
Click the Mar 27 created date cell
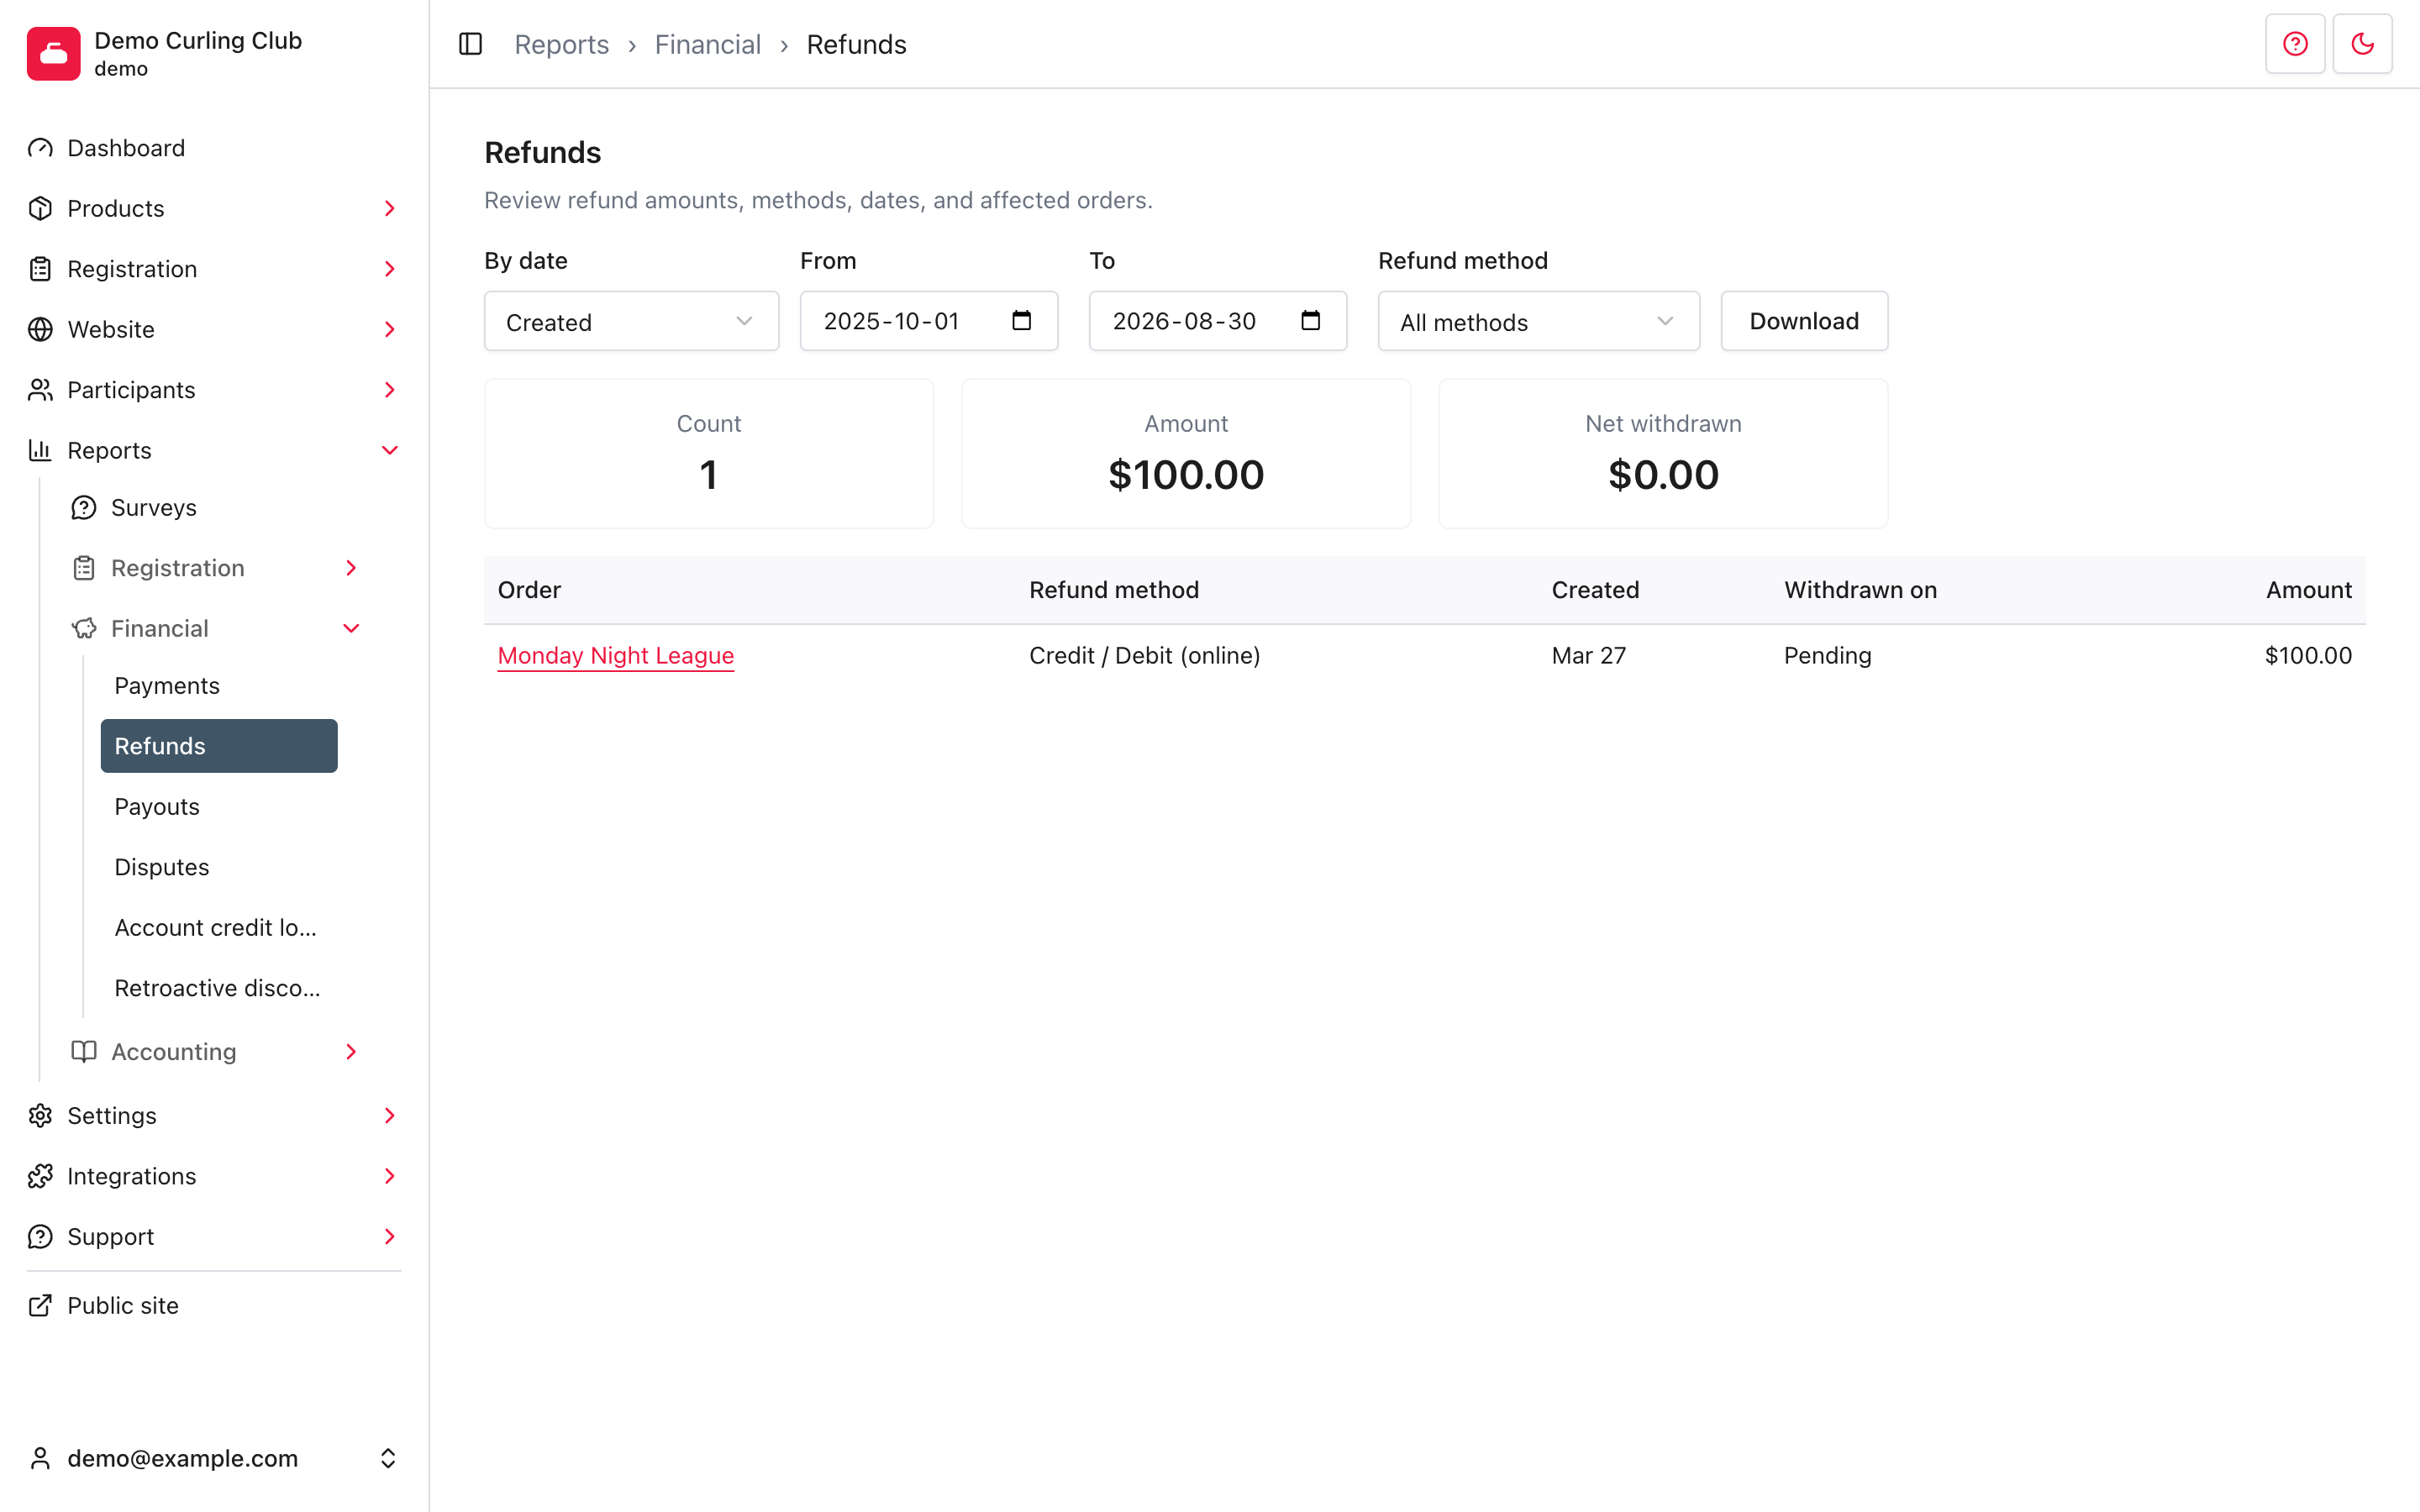1588,655
